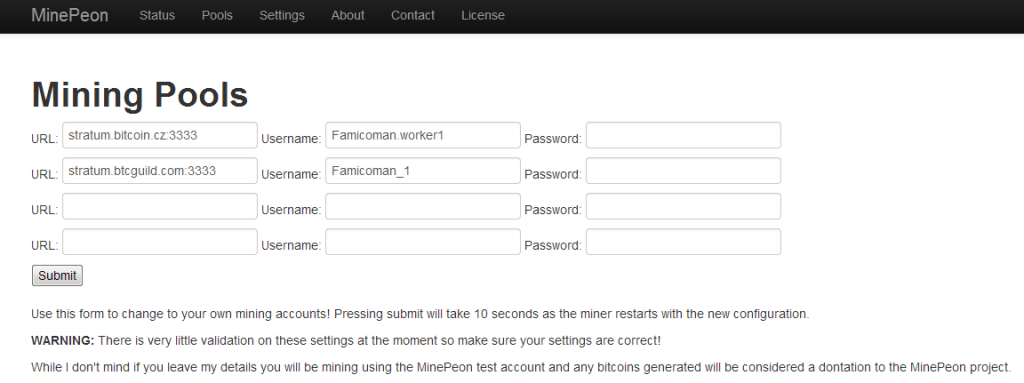This screenshot has height=383, width=1024.
Task: Click the third row Password field
Action: 683,207
